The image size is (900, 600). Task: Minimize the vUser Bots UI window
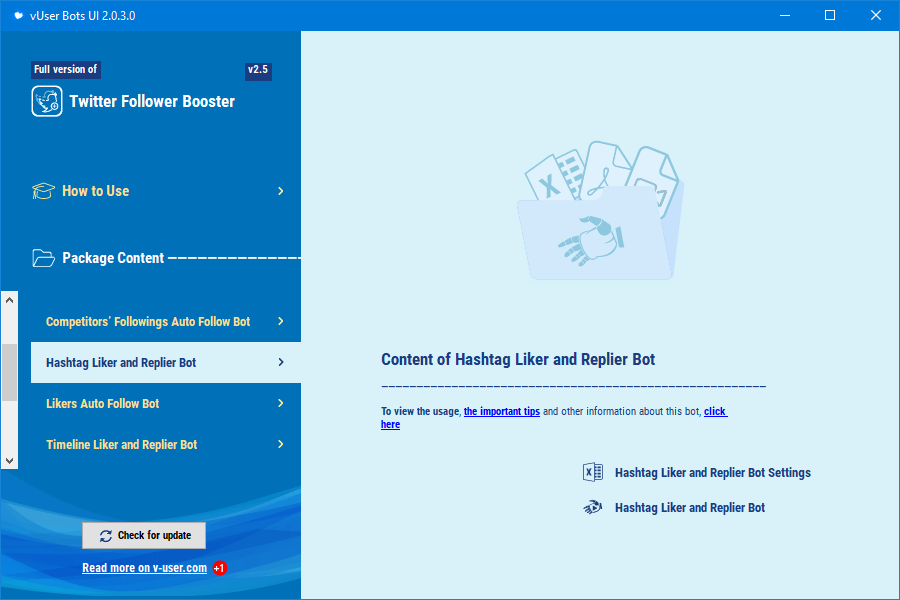pos(785,16)
